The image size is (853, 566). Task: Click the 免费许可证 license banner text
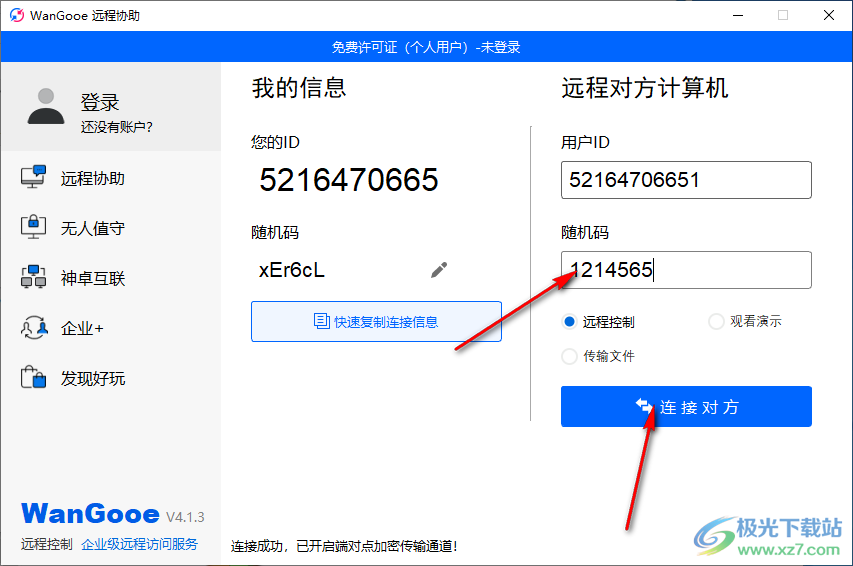[x=426, y=47]
